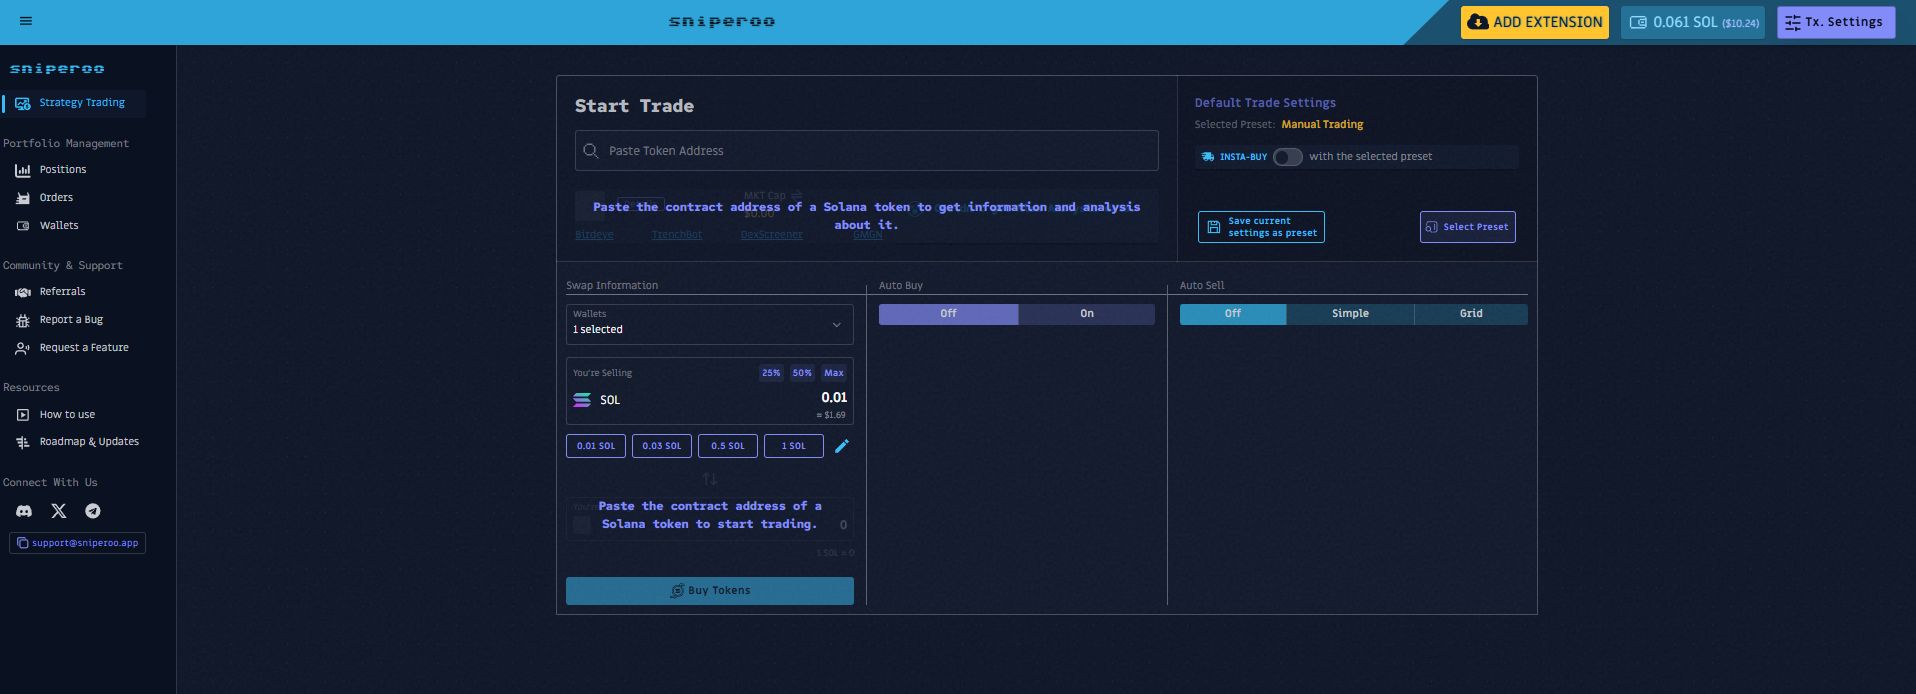Copy the support@sniperoo.app email address

point(78,543)
